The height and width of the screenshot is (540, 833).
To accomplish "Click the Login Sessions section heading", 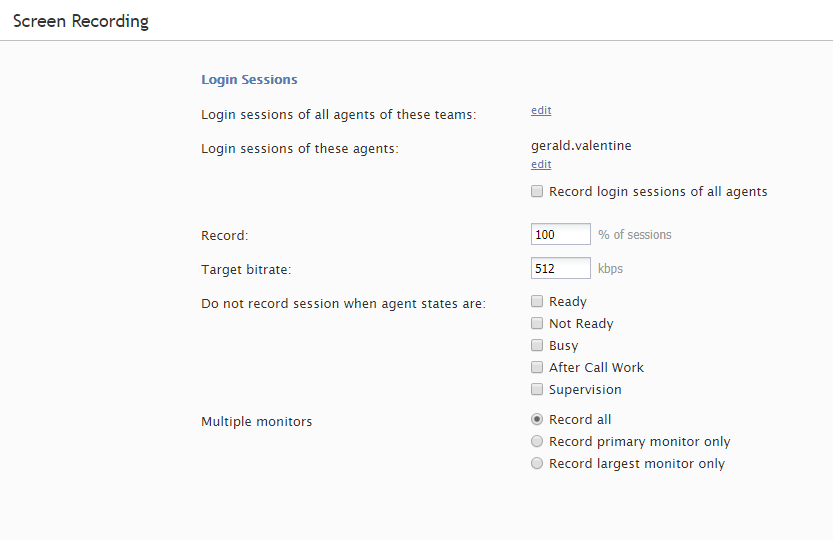I will pyautogui.click(x=249, y=80).
